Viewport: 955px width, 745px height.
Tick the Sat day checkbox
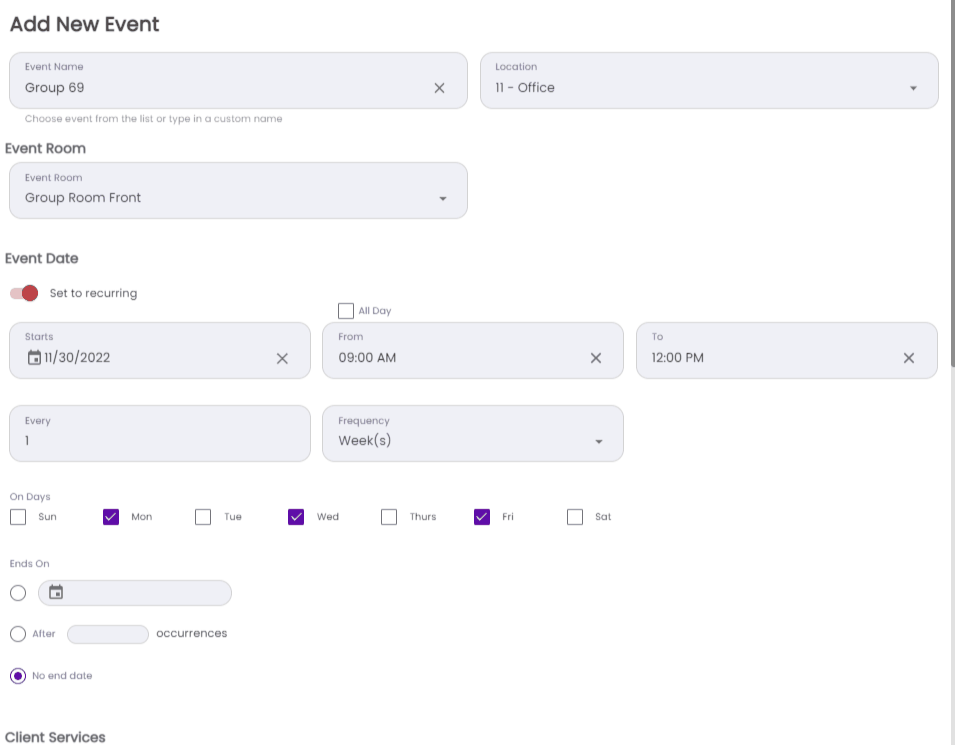[575, 517]
